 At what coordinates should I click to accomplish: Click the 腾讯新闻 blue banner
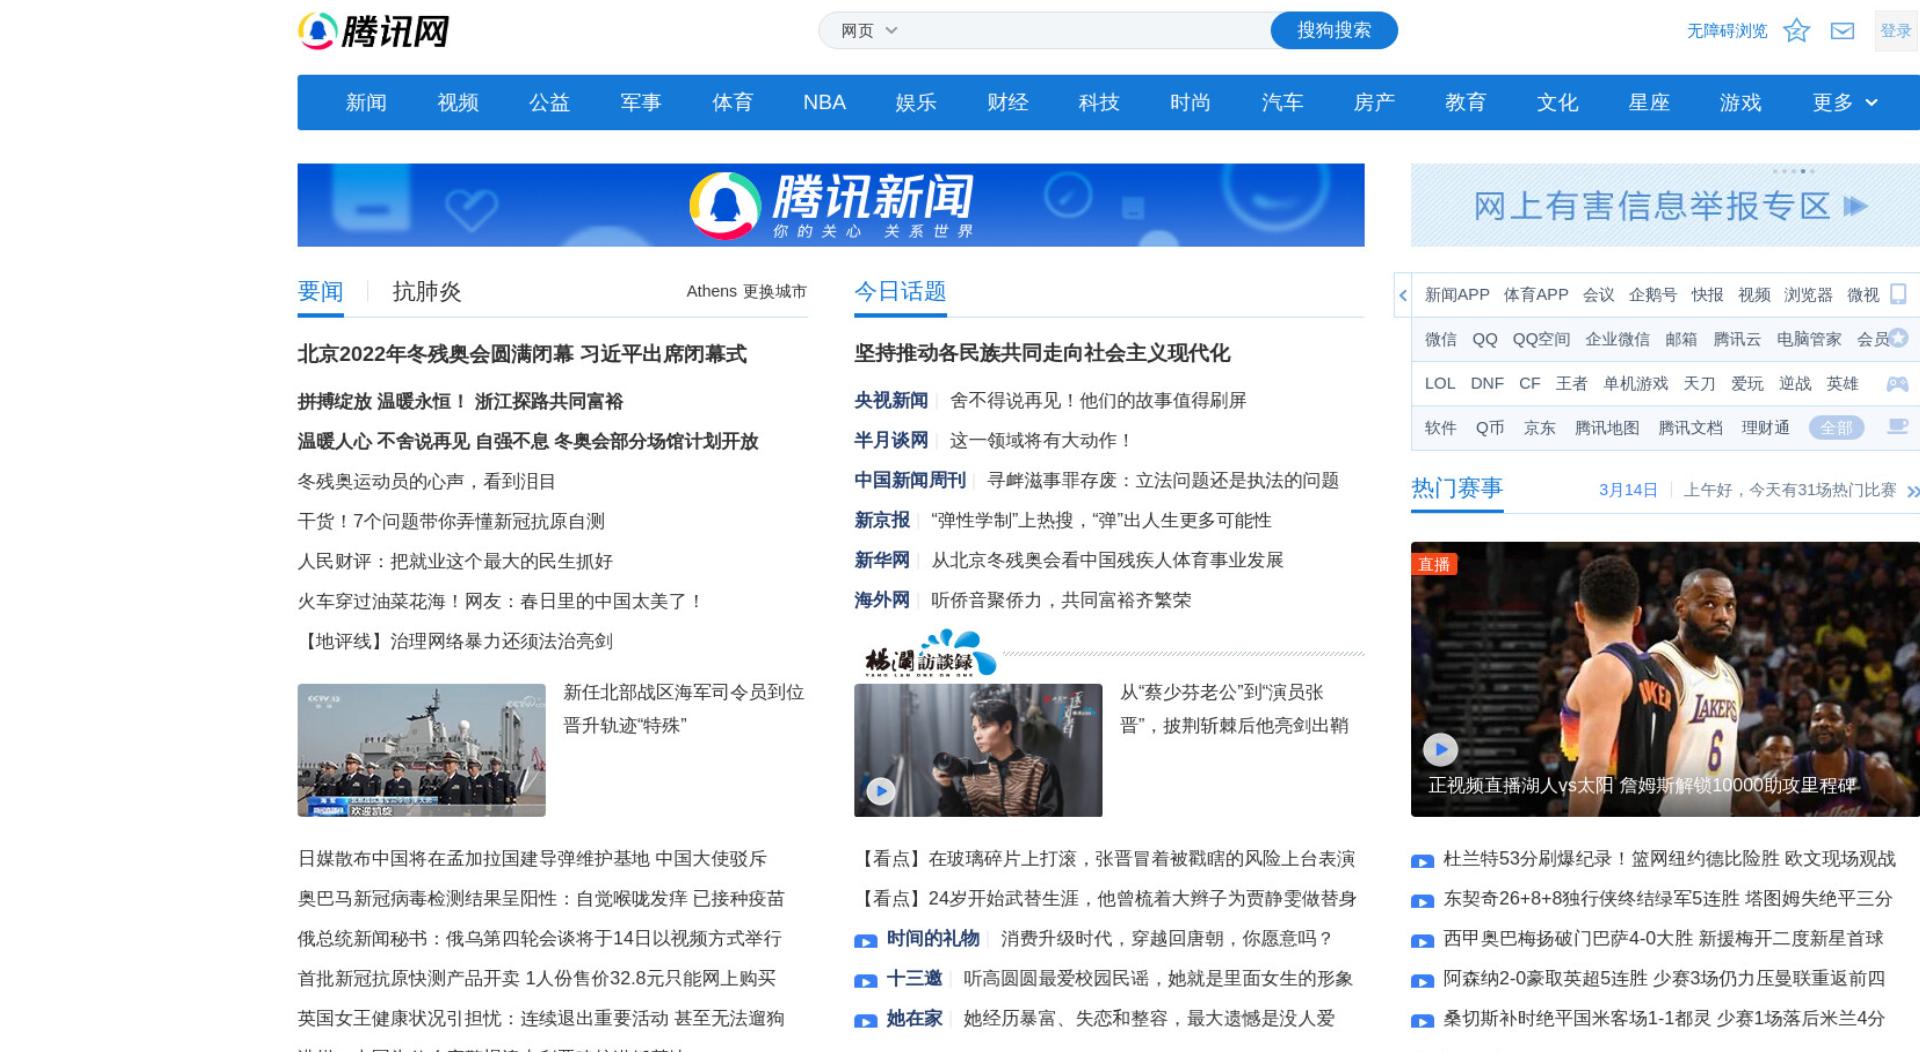pos(830,205)
